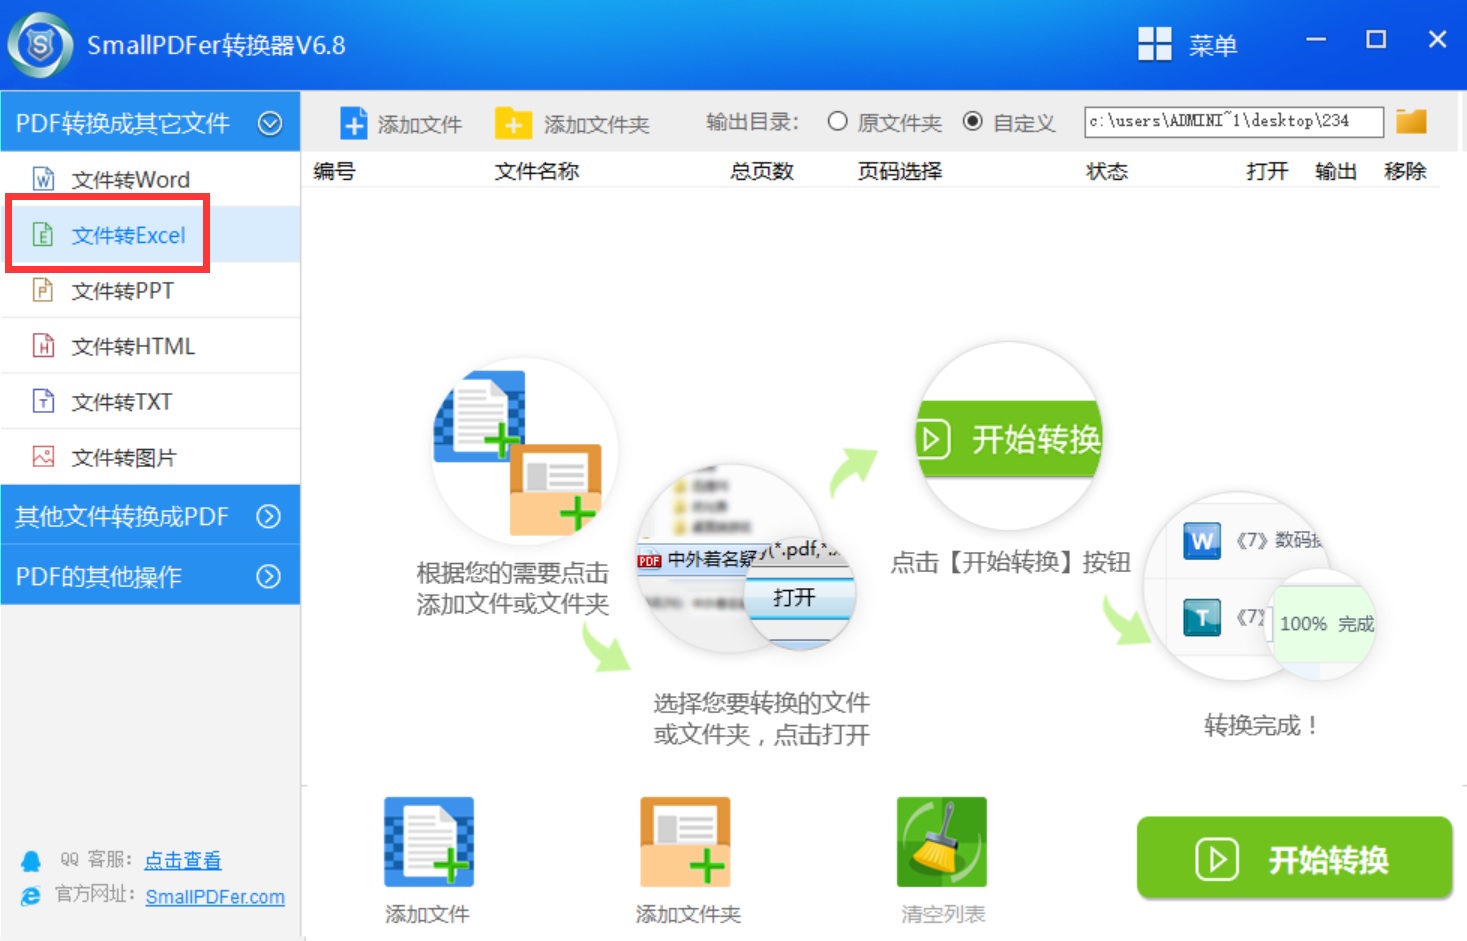
Task: Open the SmallPDFer.com website link
Action: pos(215,897)
